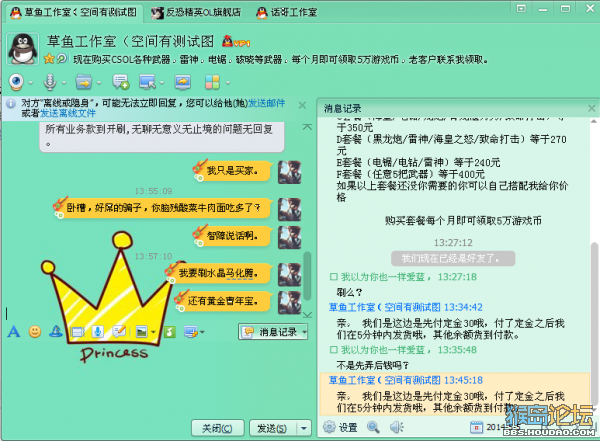Jump to top of chat with up arrow

(307, 127)
